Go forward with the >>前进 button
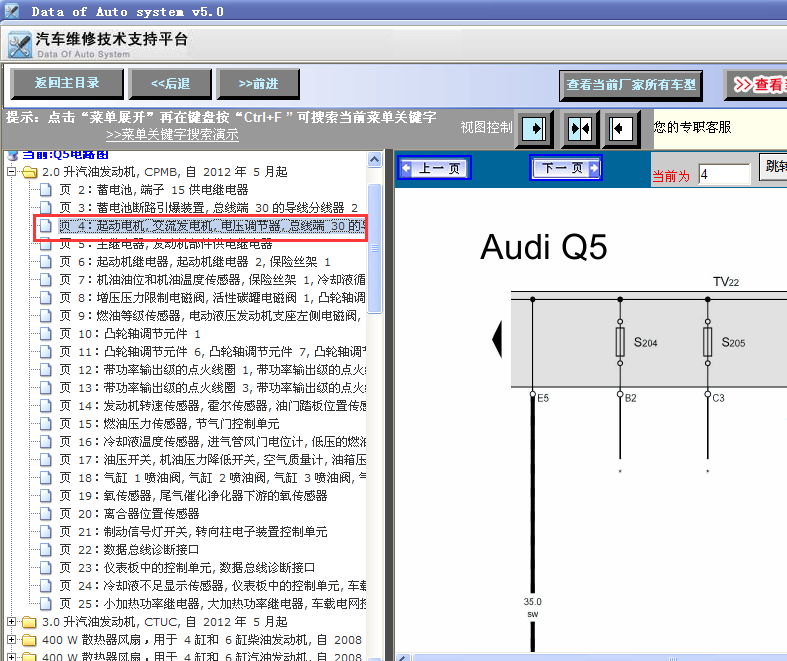 coord(258,84)
